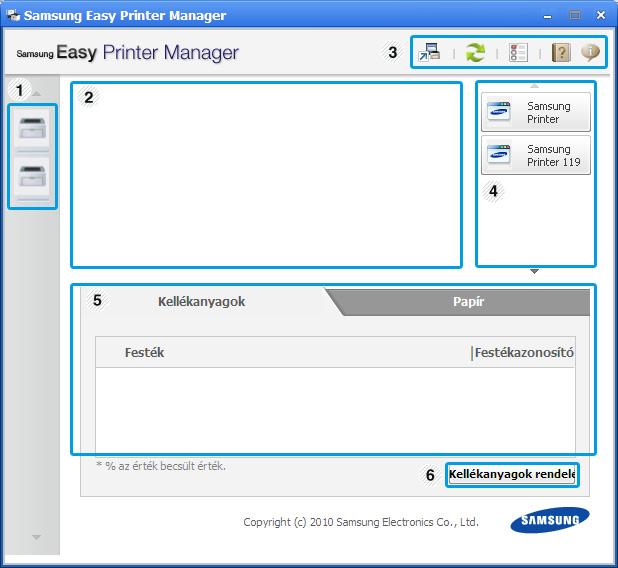Click the Kellékanyagok rendelése button
Viewport: 618px width, 568px height.
coord(512,474)
